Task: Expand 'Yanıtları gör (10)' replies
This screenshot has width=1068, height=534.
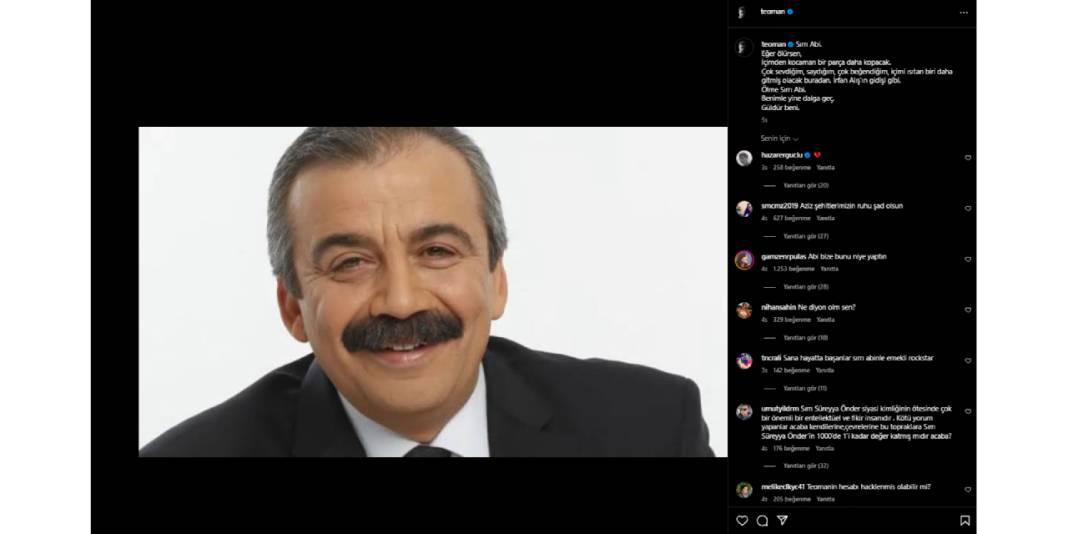Action: click(806, 338)
